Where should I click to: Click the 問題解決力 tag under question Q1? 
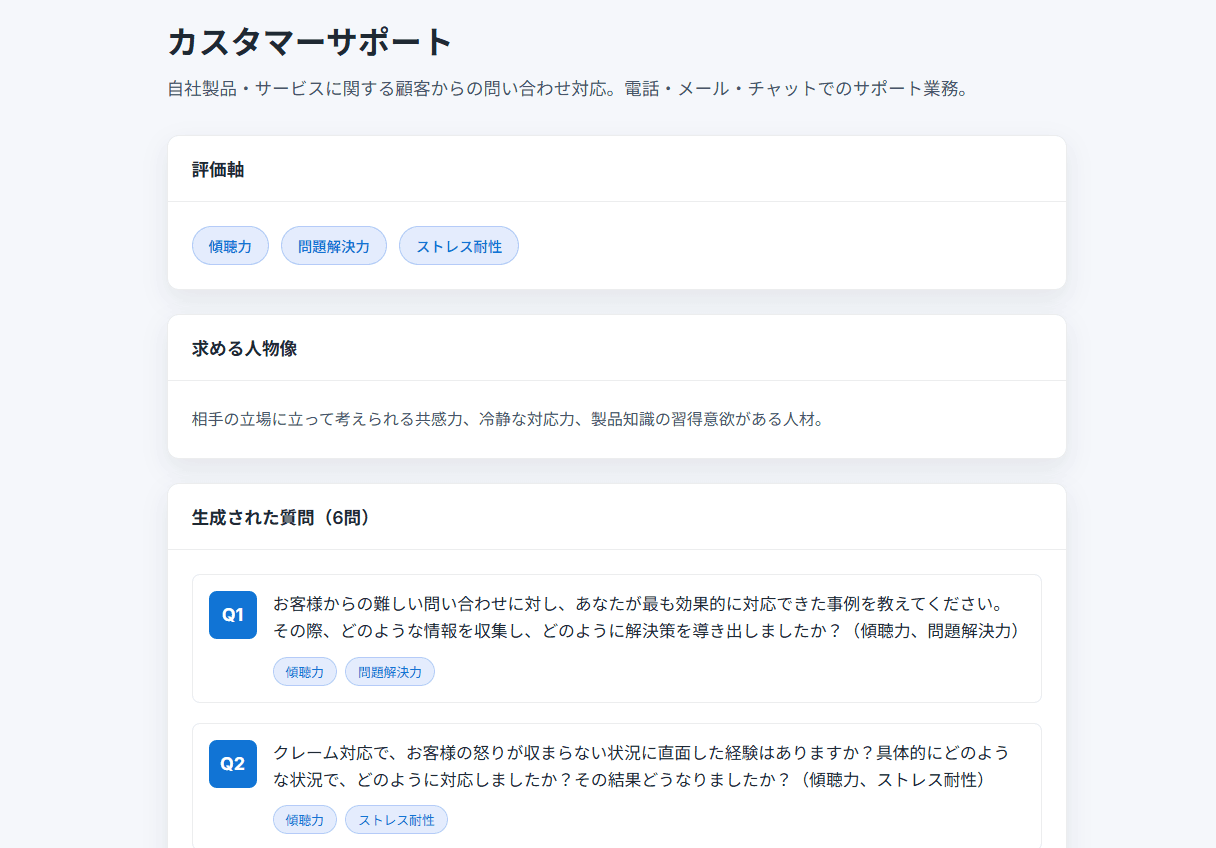point(389,671)
